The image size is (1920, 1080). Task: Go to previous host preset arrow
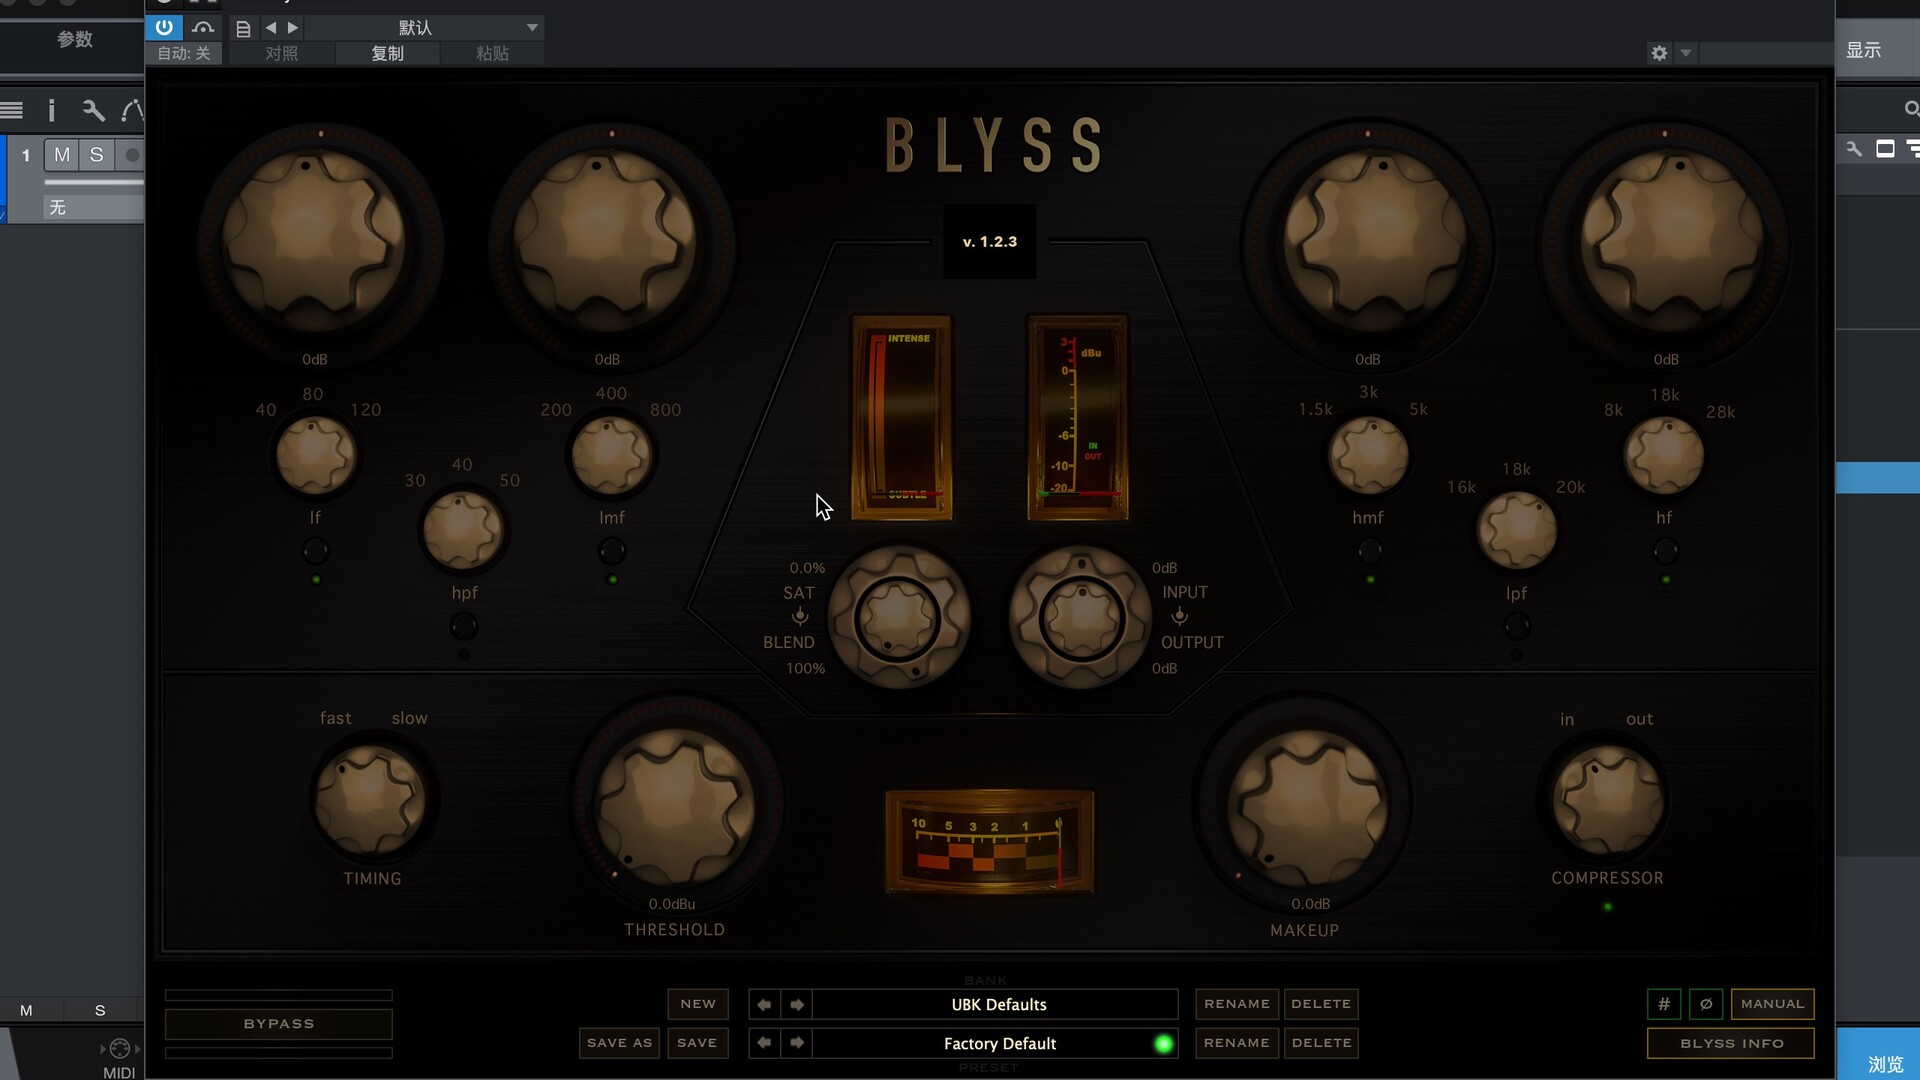point(271,28)
